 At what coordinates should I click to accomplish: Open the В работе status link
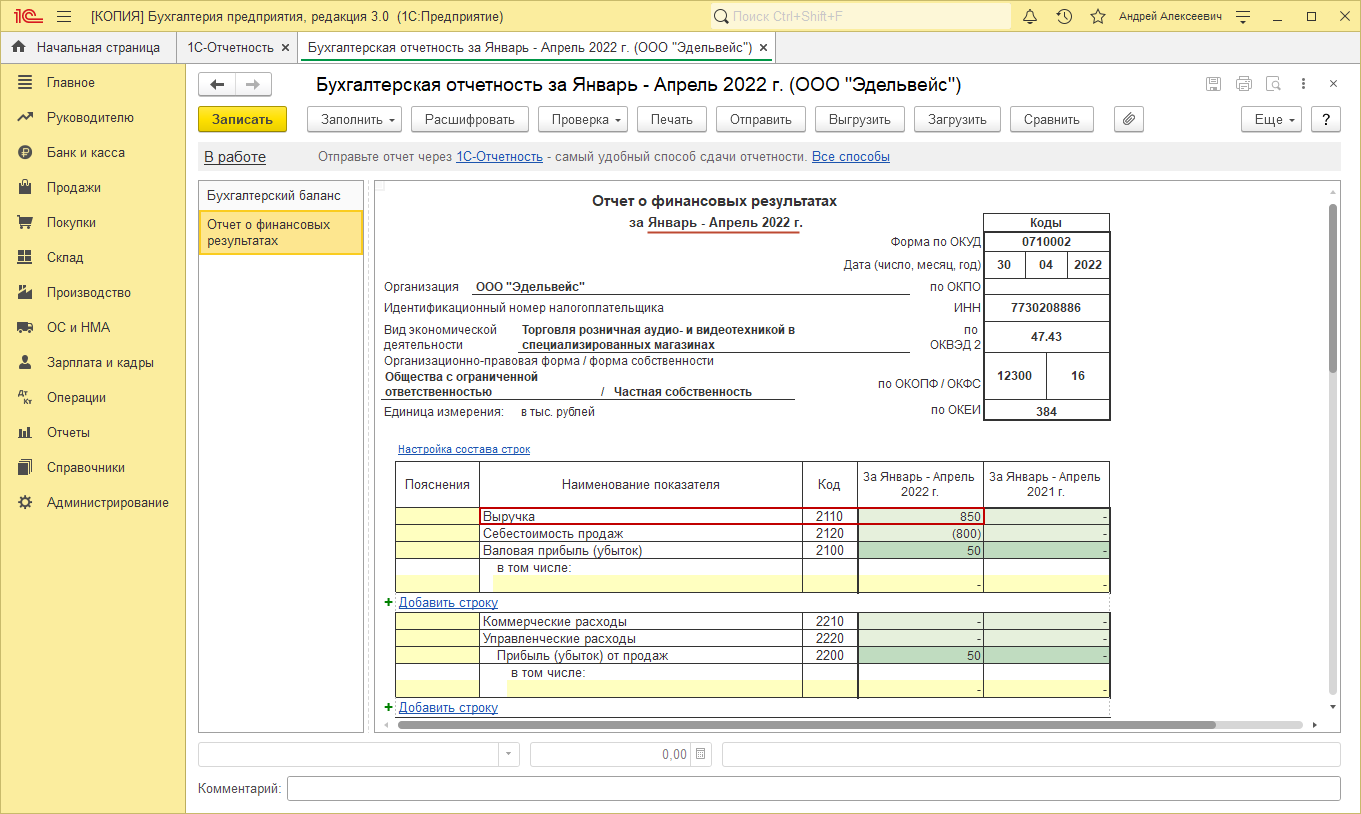[235, 157]
